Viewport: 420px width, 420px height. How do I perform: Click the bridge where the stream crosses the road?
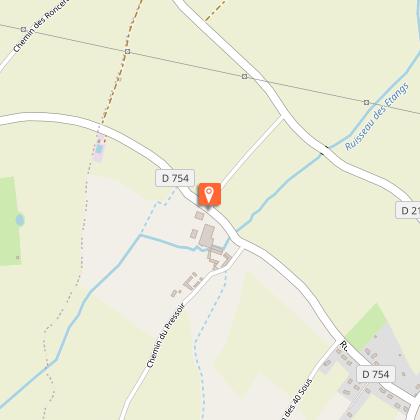click(x=324, y=150)
